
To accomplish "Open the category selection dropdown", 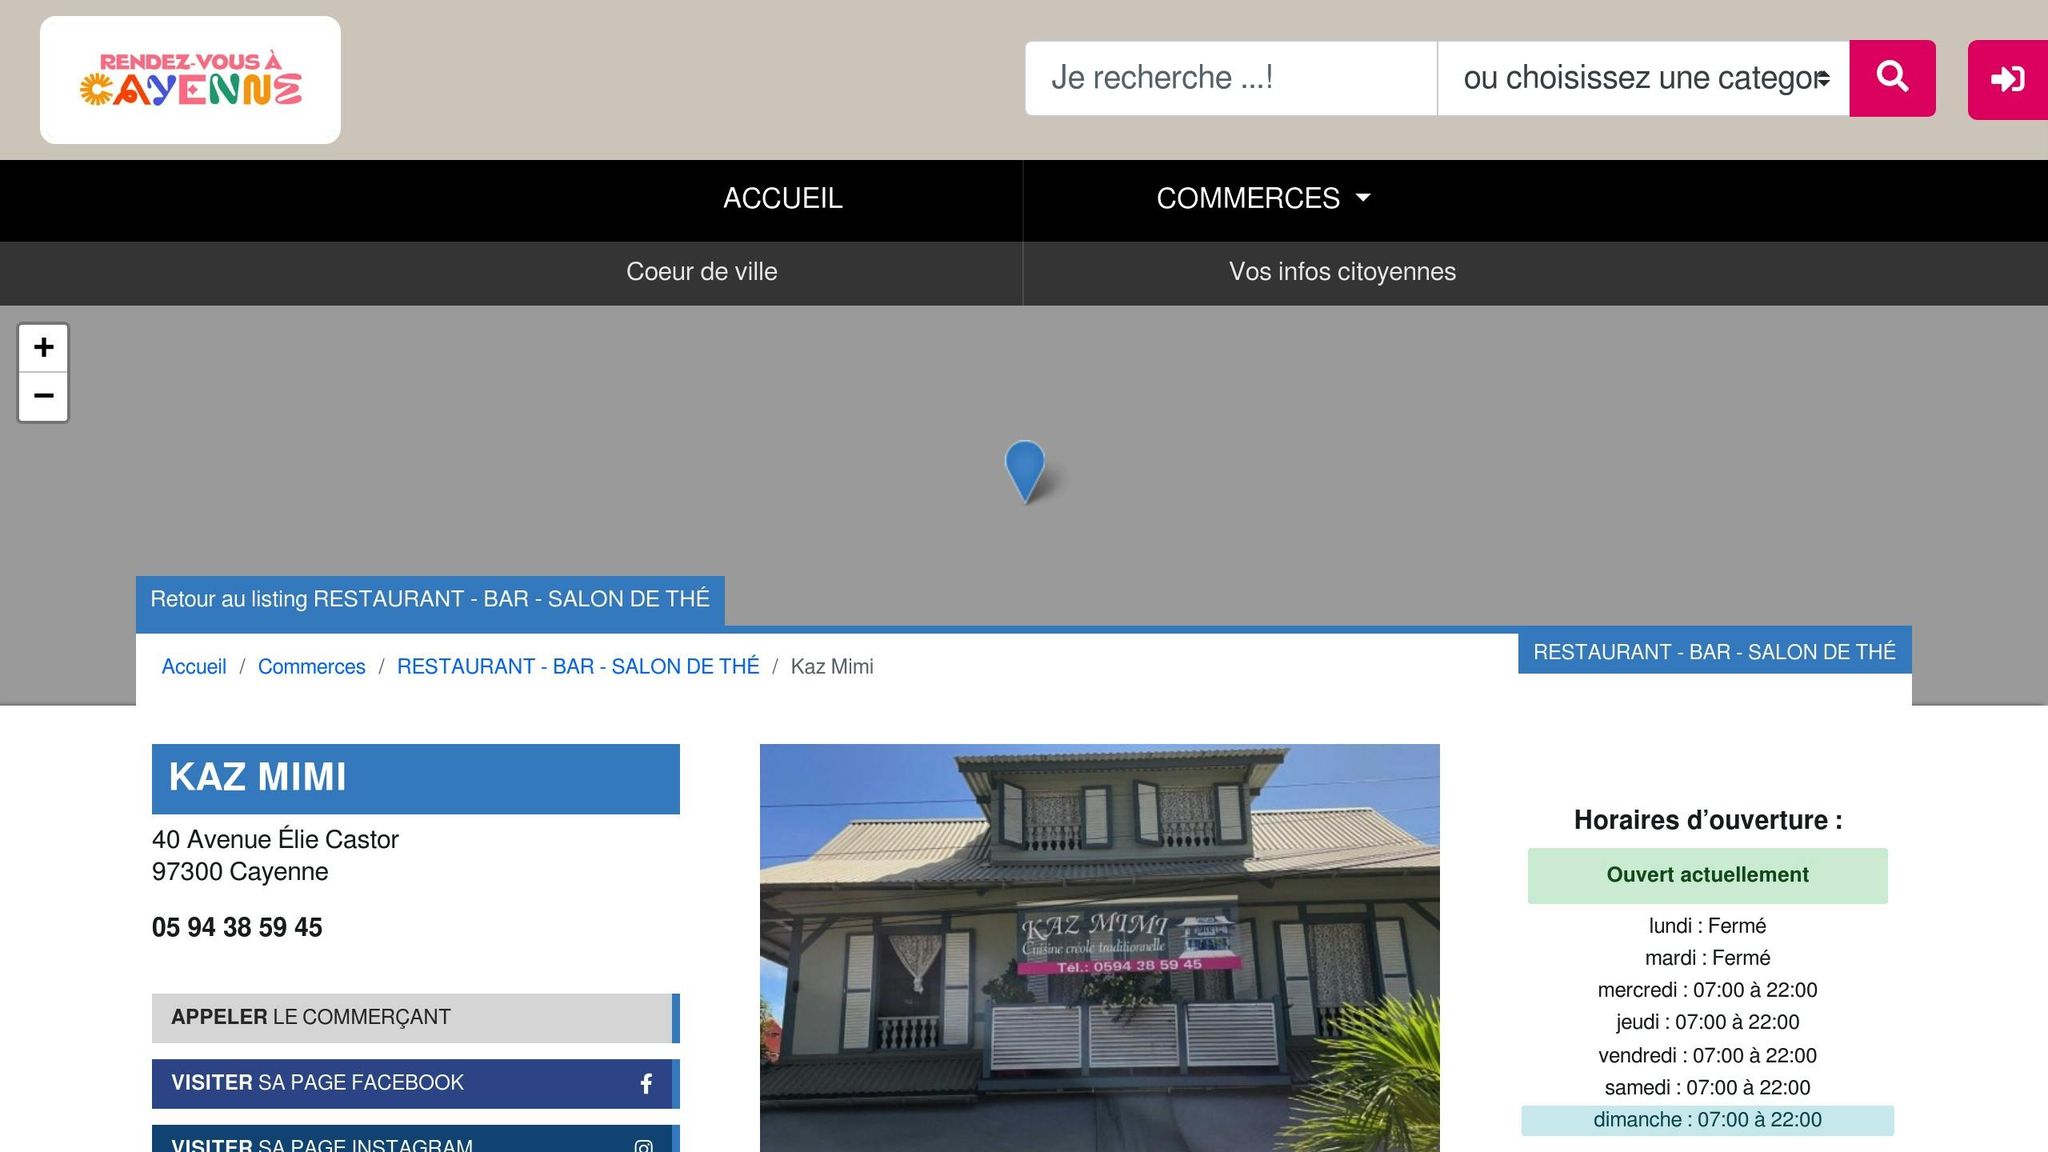I will click(x=1643, y=78).
